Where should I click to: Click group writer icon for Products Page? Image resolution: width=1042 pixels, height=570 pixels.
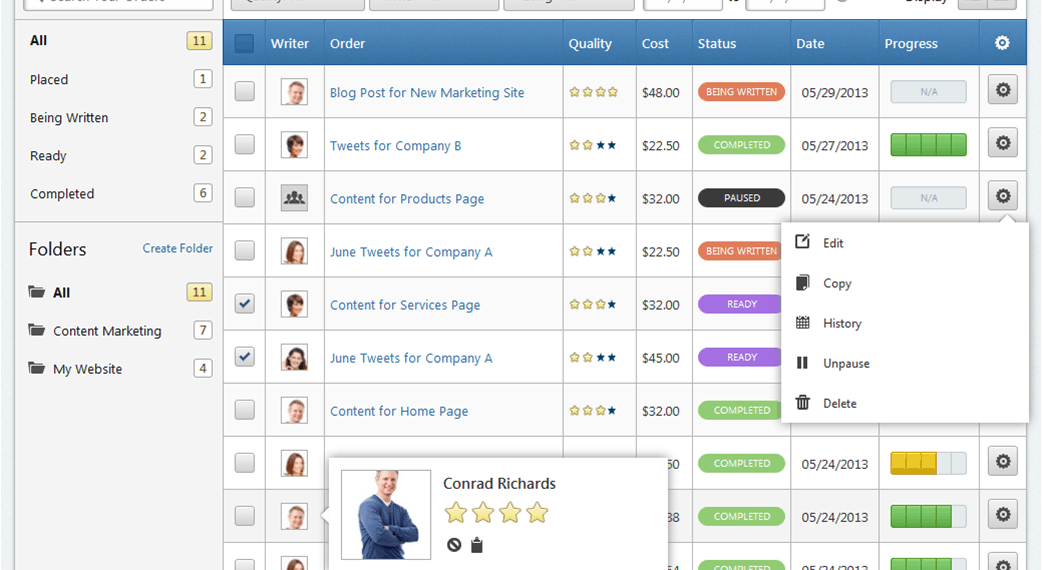click(294, 198)
